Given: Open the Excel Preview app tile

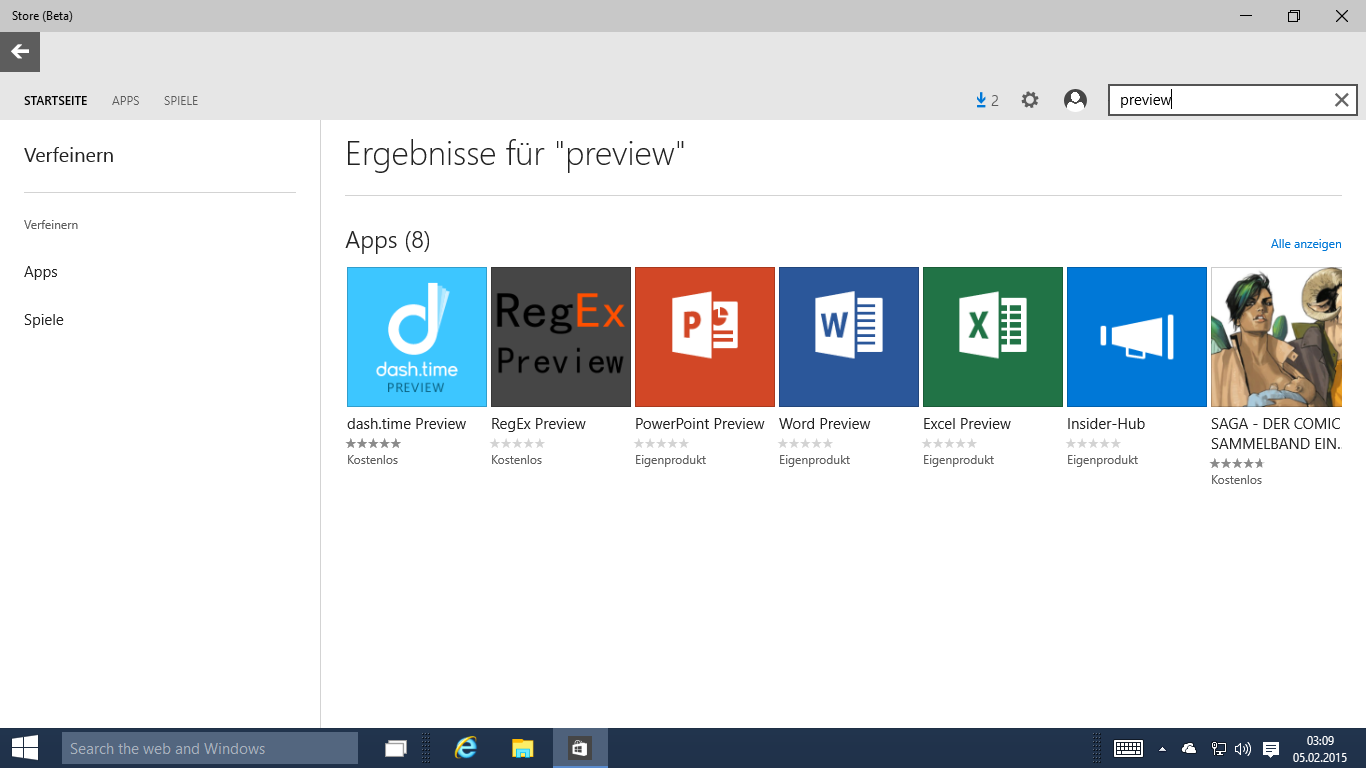Looking at the screenshot, I should point(993,337).
